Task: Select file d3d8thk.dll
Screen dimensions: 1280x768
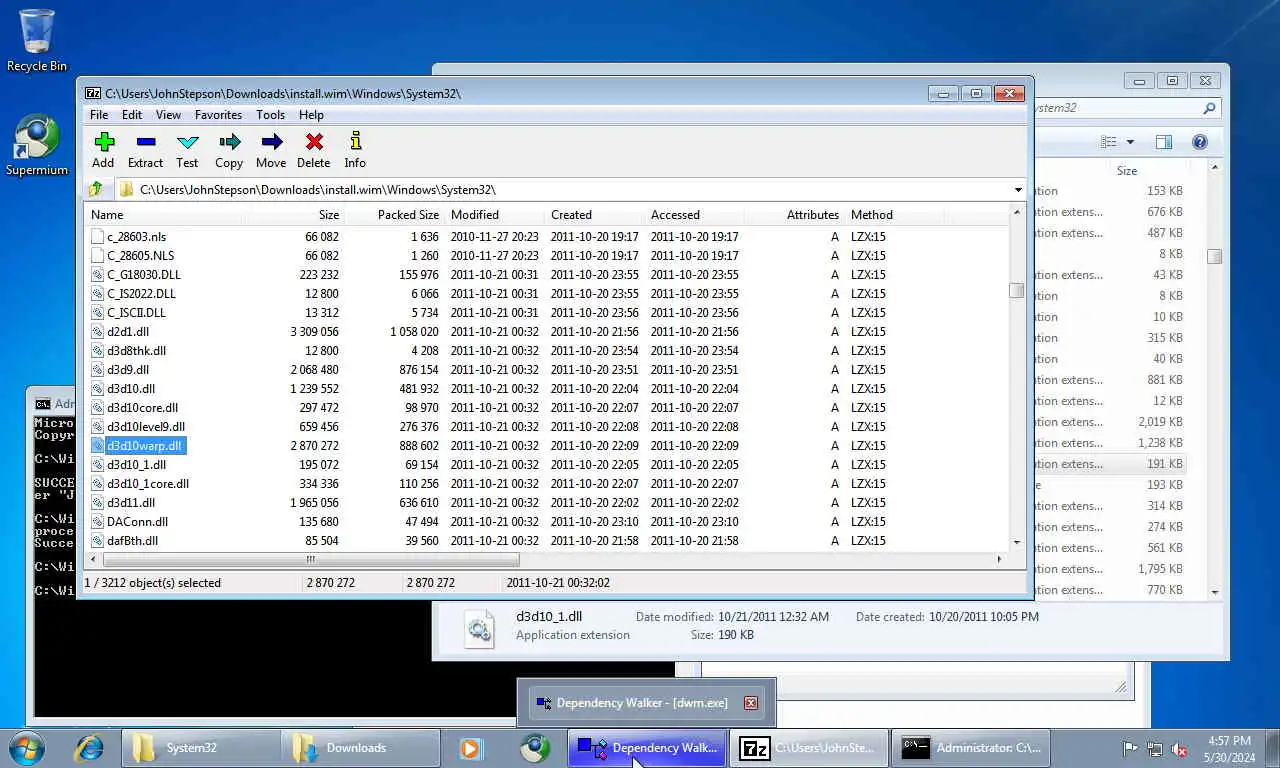Action: pyautogui.click(x=136, y=351)
